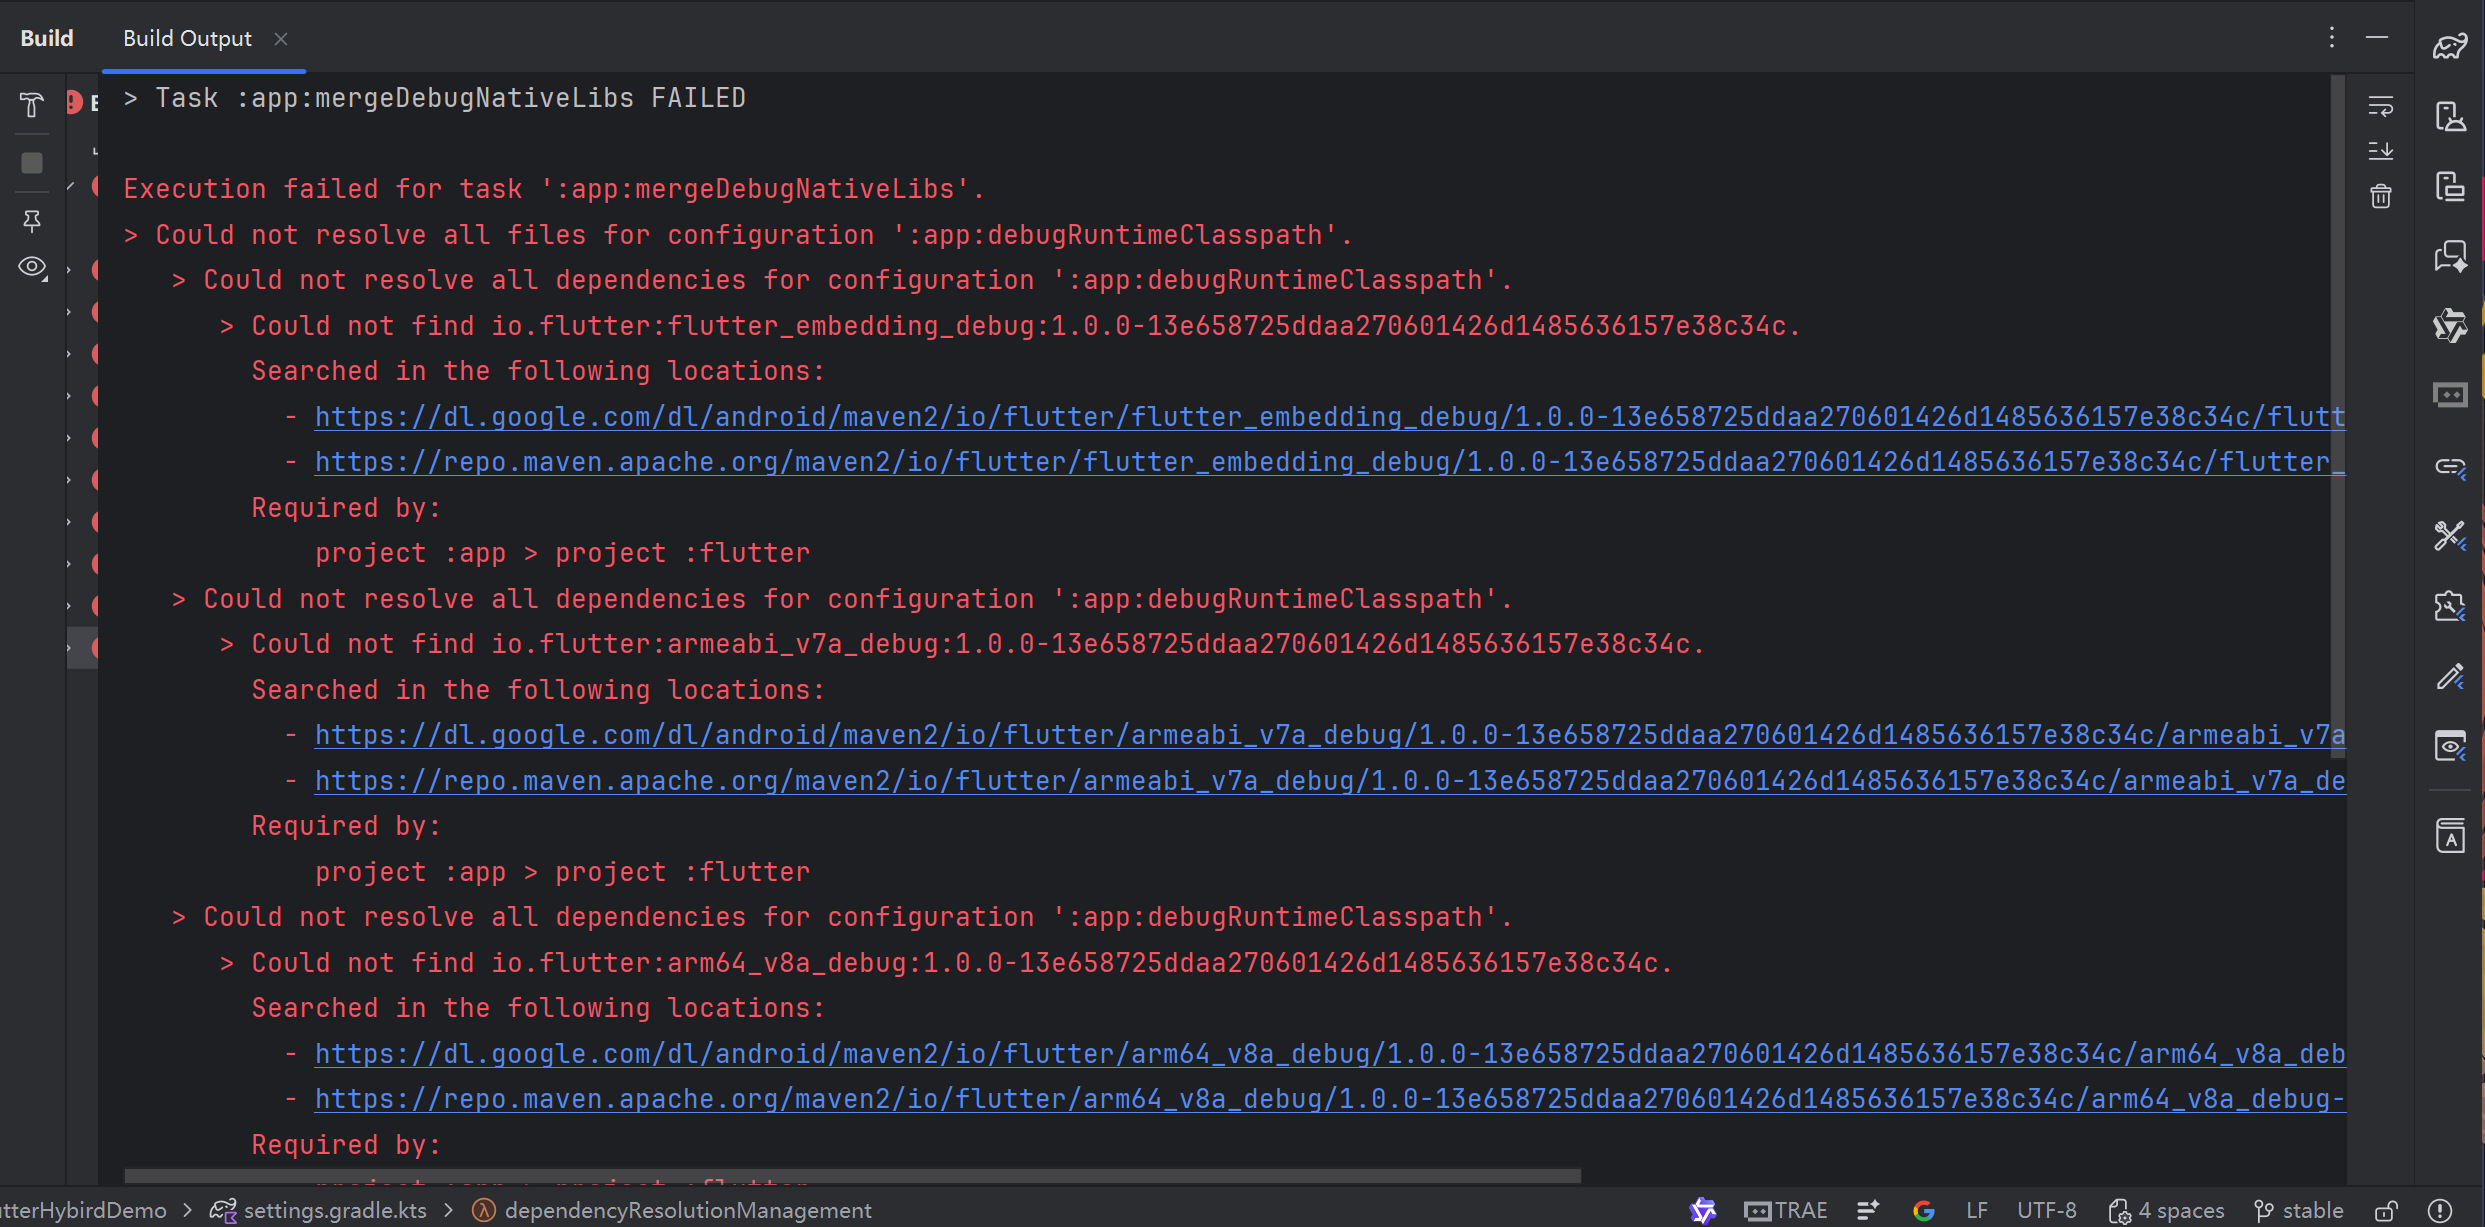The image size is (2485, 1227).
Task: Toggle the read-only lock icon
Action: 2386,1211
